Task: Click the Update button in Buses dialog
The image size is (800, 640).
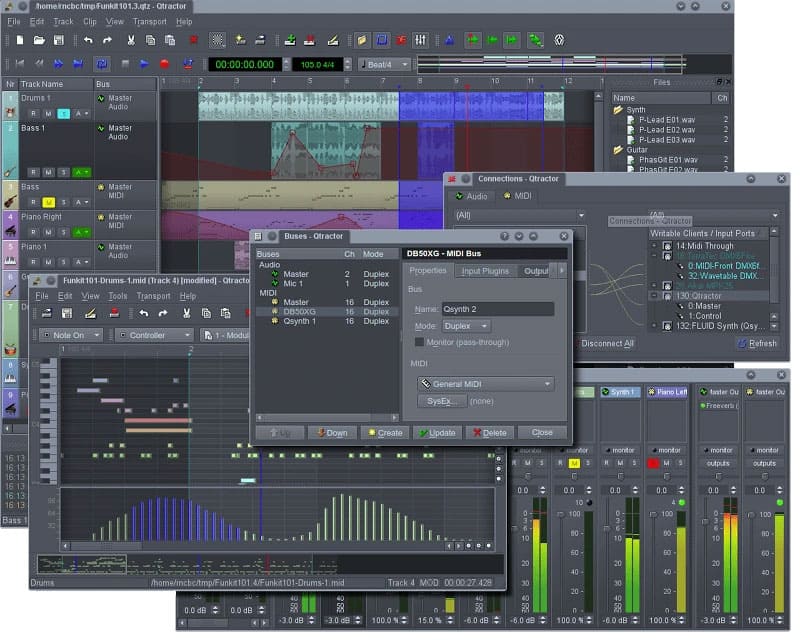Action: coord(437,433)
